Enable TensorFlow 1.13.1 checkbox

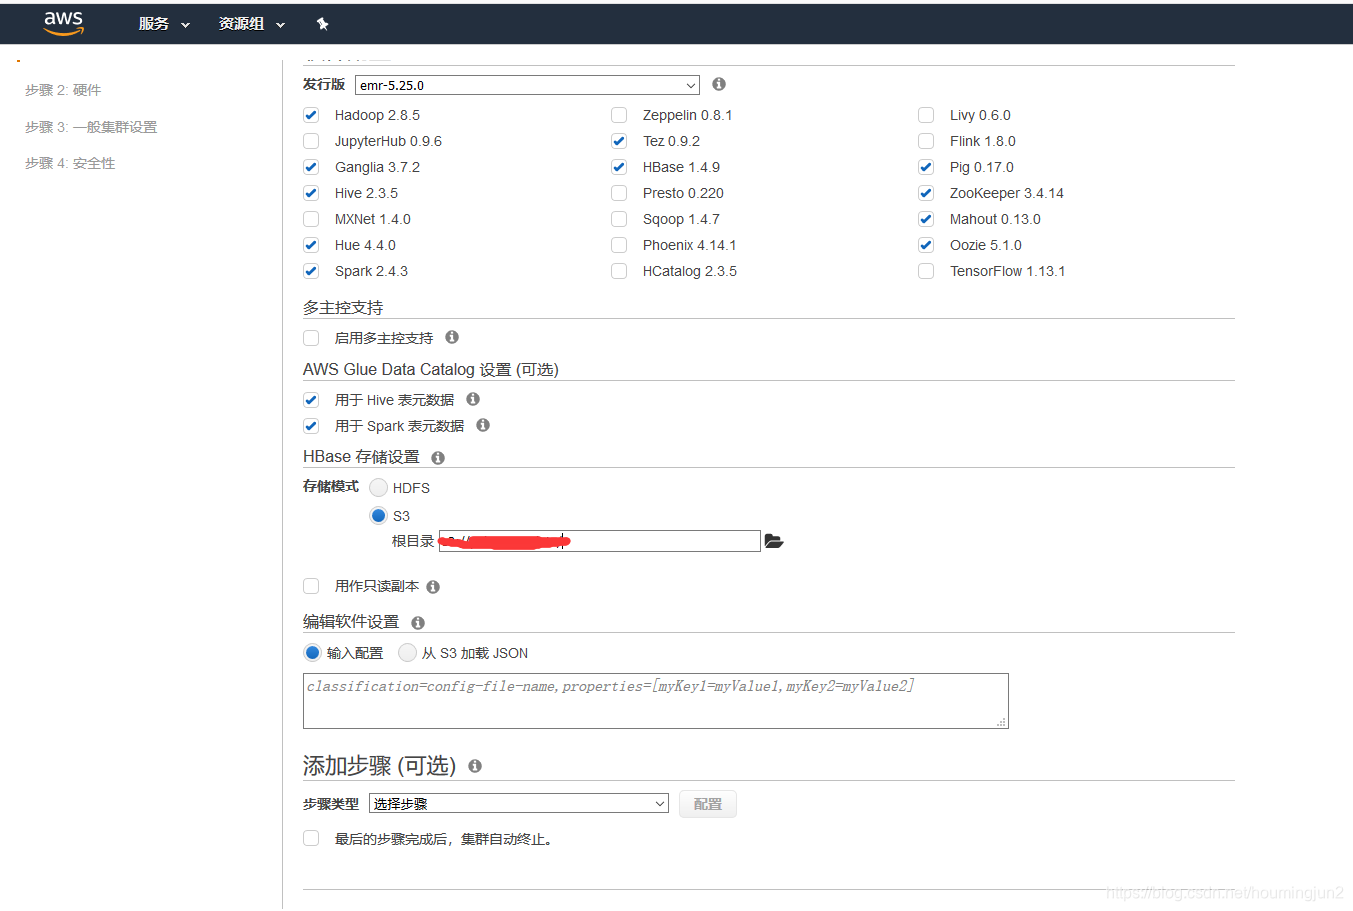pos(926,271)
